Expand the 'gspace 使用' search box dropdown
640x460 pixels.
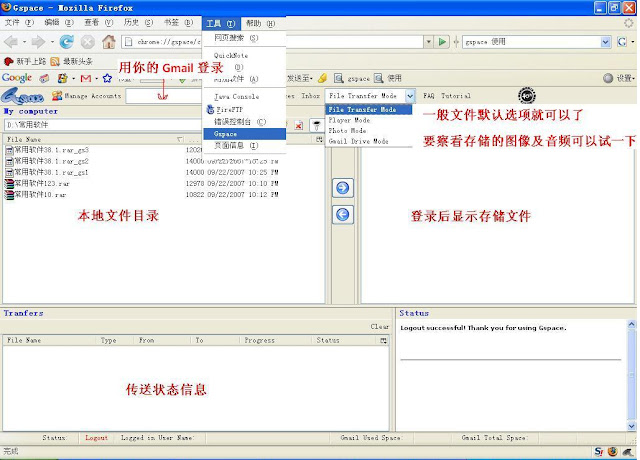pos(605,42)
